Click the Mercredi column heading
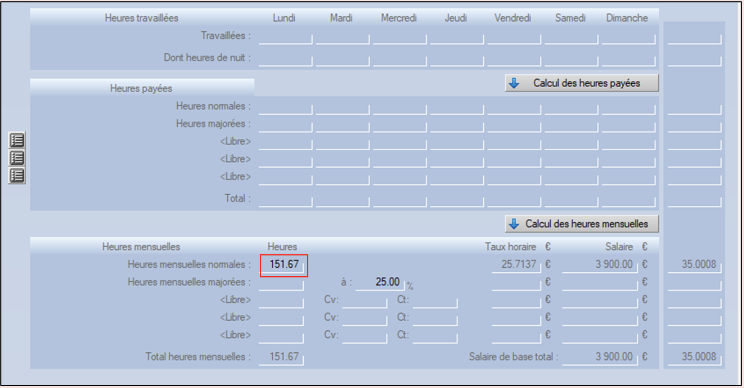This screenshot has width=744, height=388. pos(399,18)
